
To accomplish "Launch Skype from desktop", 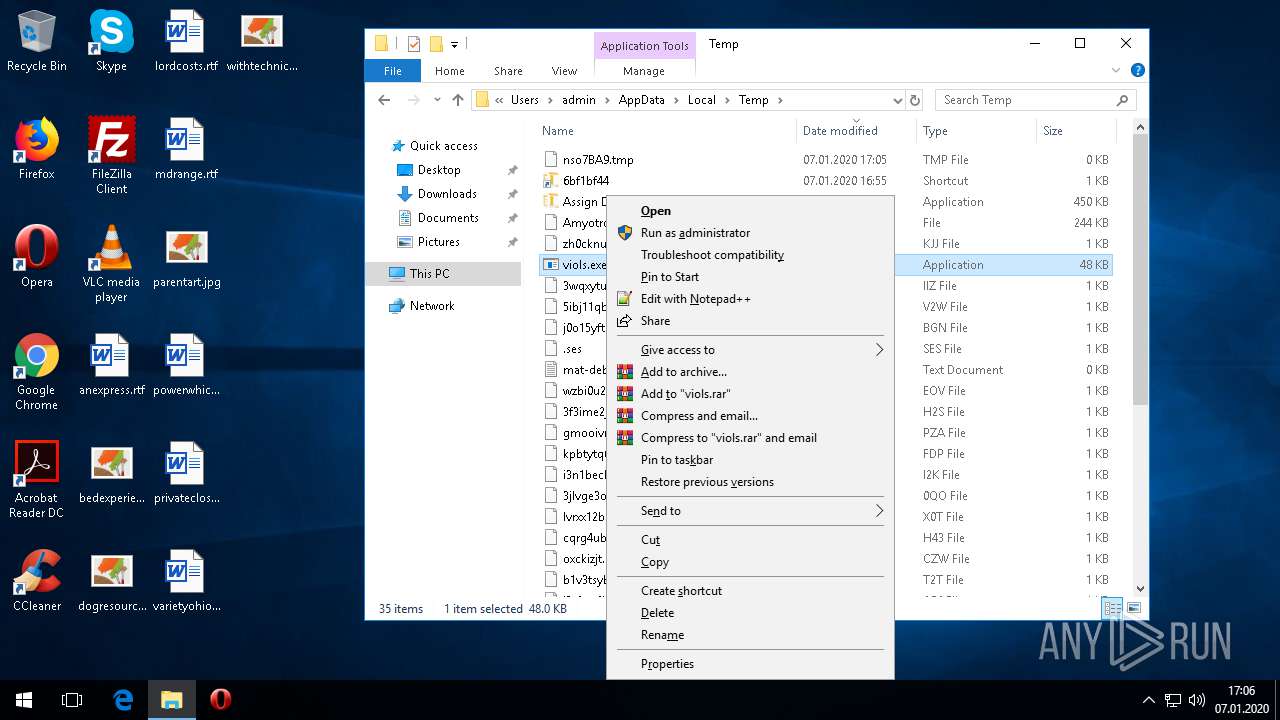I will 111,41.
